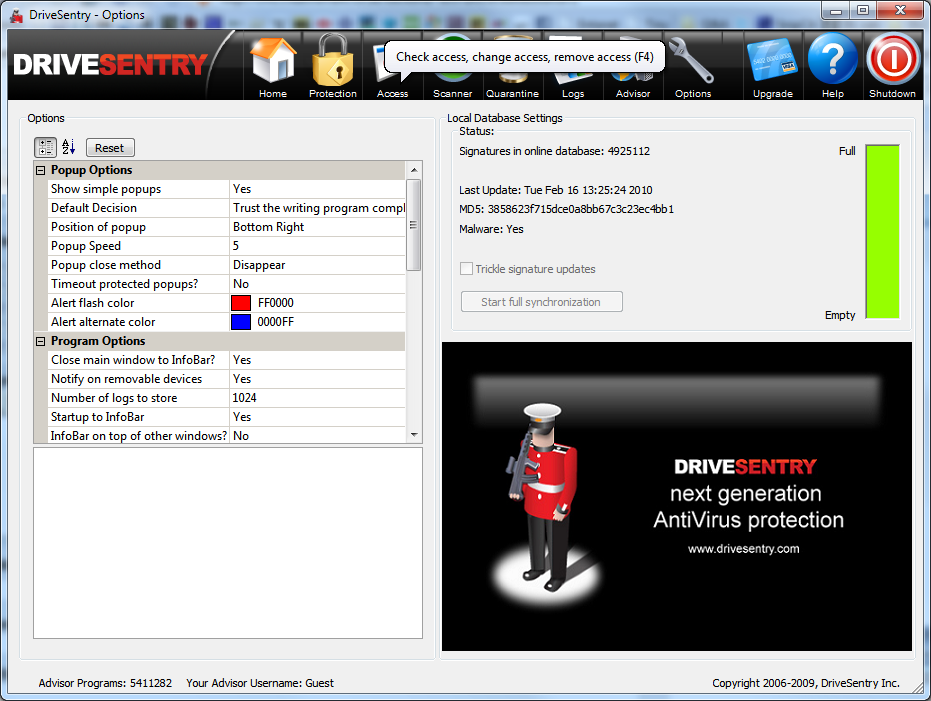Viewport: 931px width, 701px height.
Task: Click the 0000FF color value text
Action: pos(276,322)
